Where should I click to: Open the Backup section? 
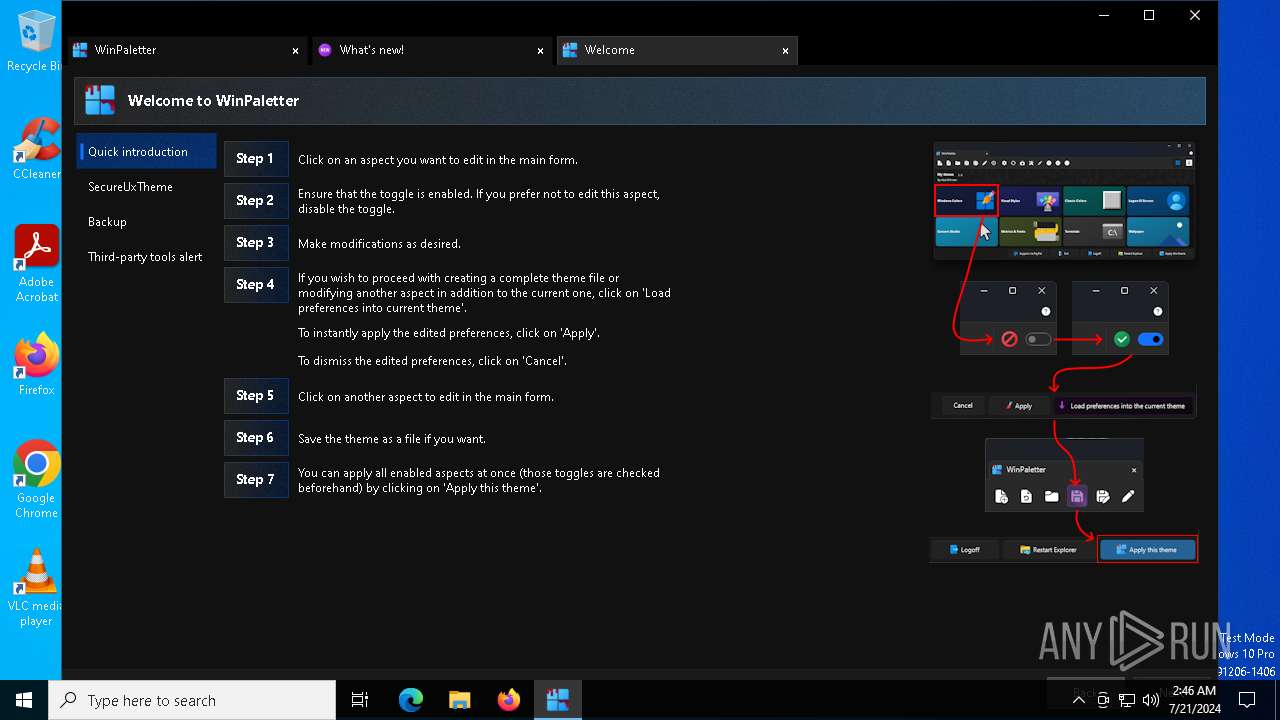tap(146, 222)
